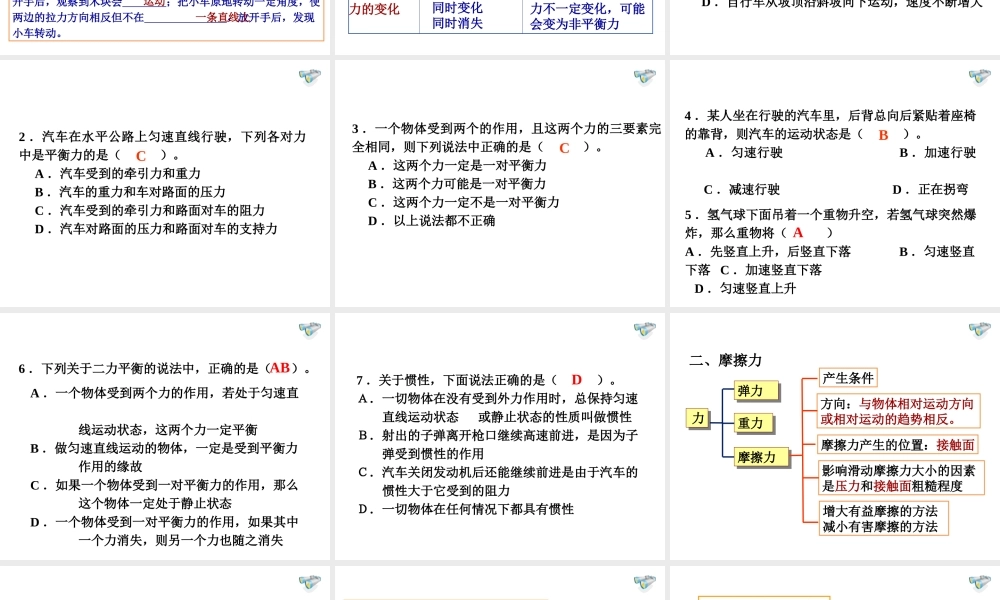This screenshot has width=1000, height=600.
Task: Click the table cell 同时变化 同时消失
Action: pyautogui.click(x=457, y=15)
